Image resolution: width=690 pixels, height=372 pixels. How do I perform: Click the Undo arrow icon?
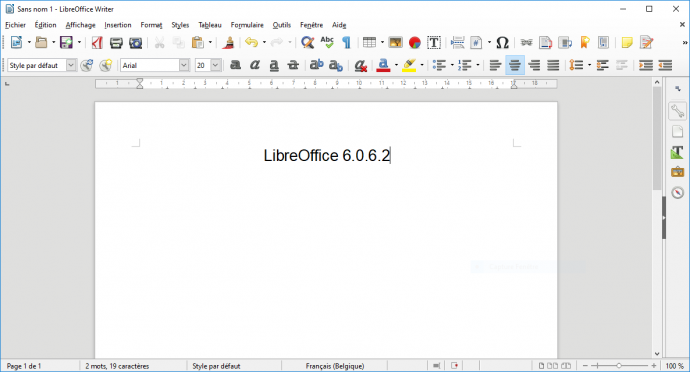point(251,43)
